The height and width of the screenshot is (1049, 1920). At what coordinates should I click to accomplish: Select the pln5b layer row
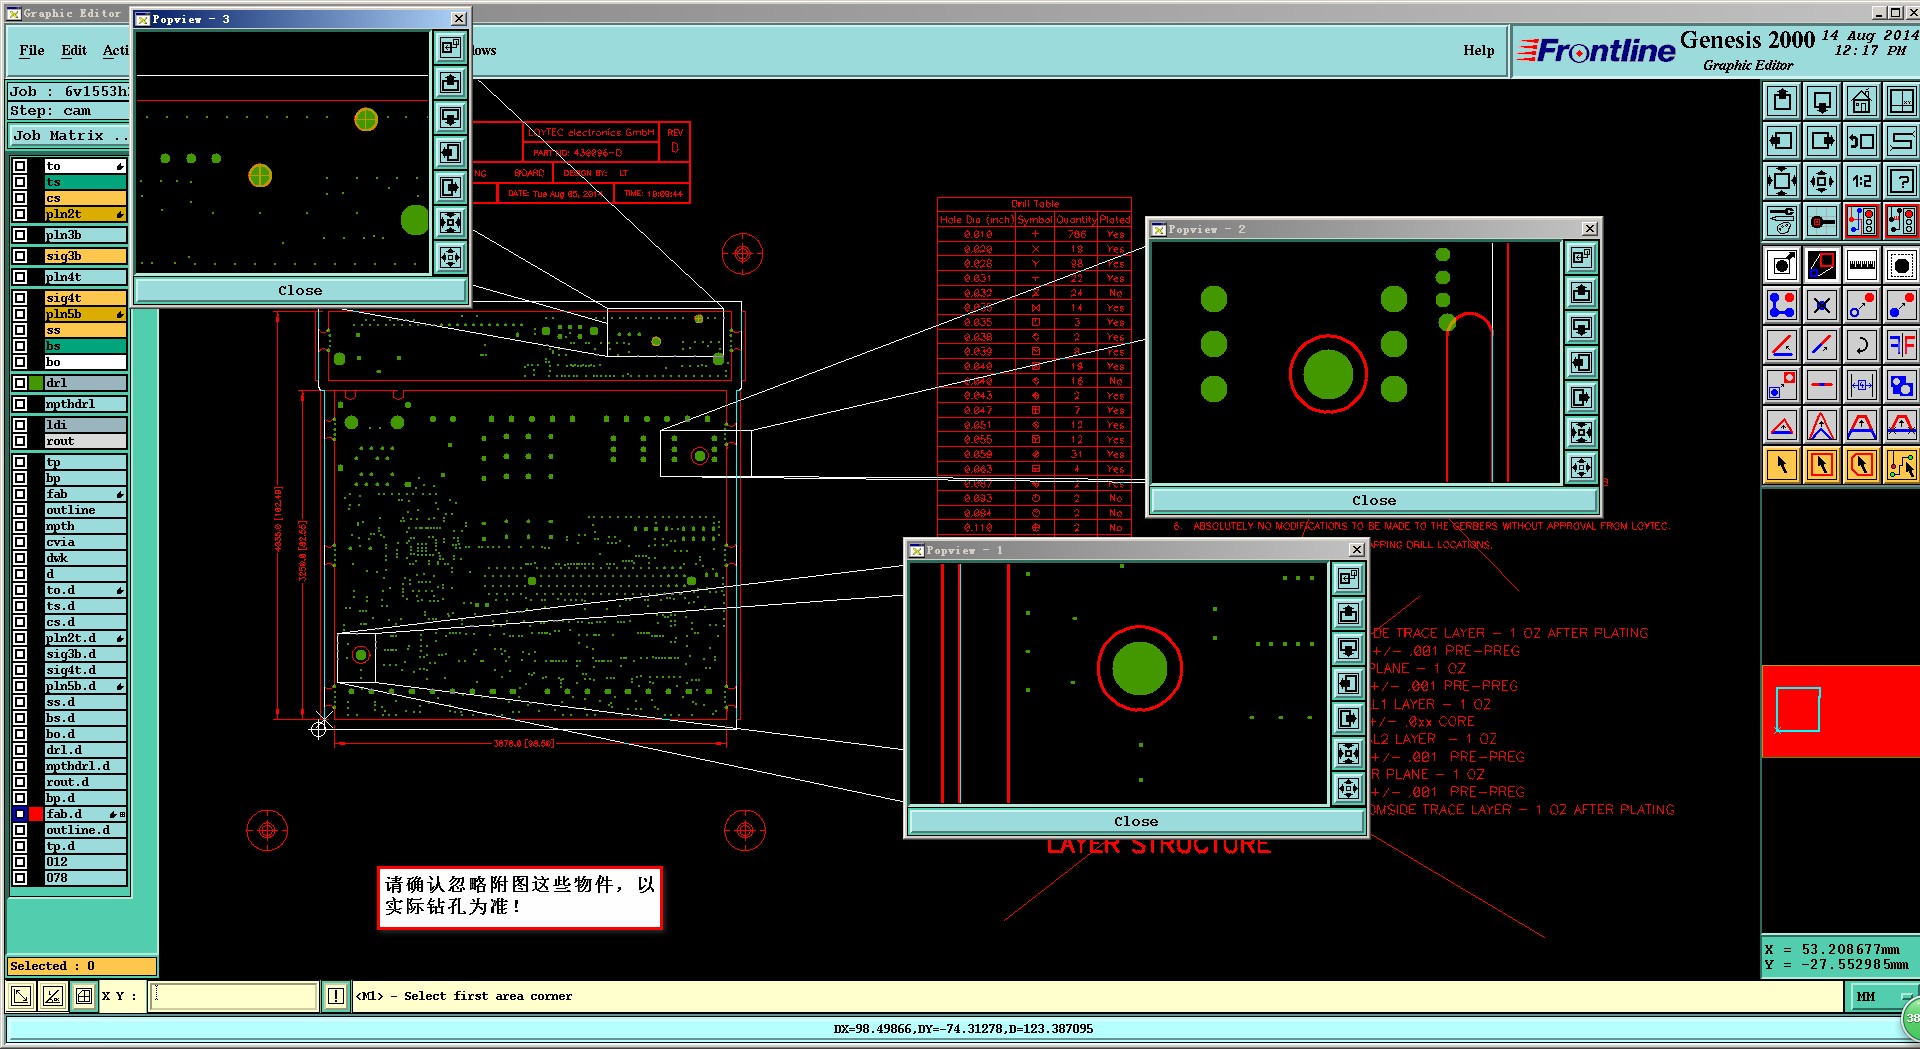click(x=85, y=314)
